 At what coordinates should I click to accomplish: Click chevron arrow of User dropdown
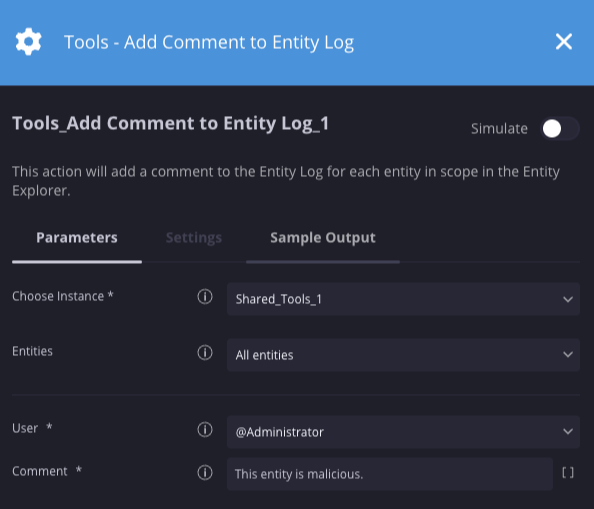tap(567, 432)
